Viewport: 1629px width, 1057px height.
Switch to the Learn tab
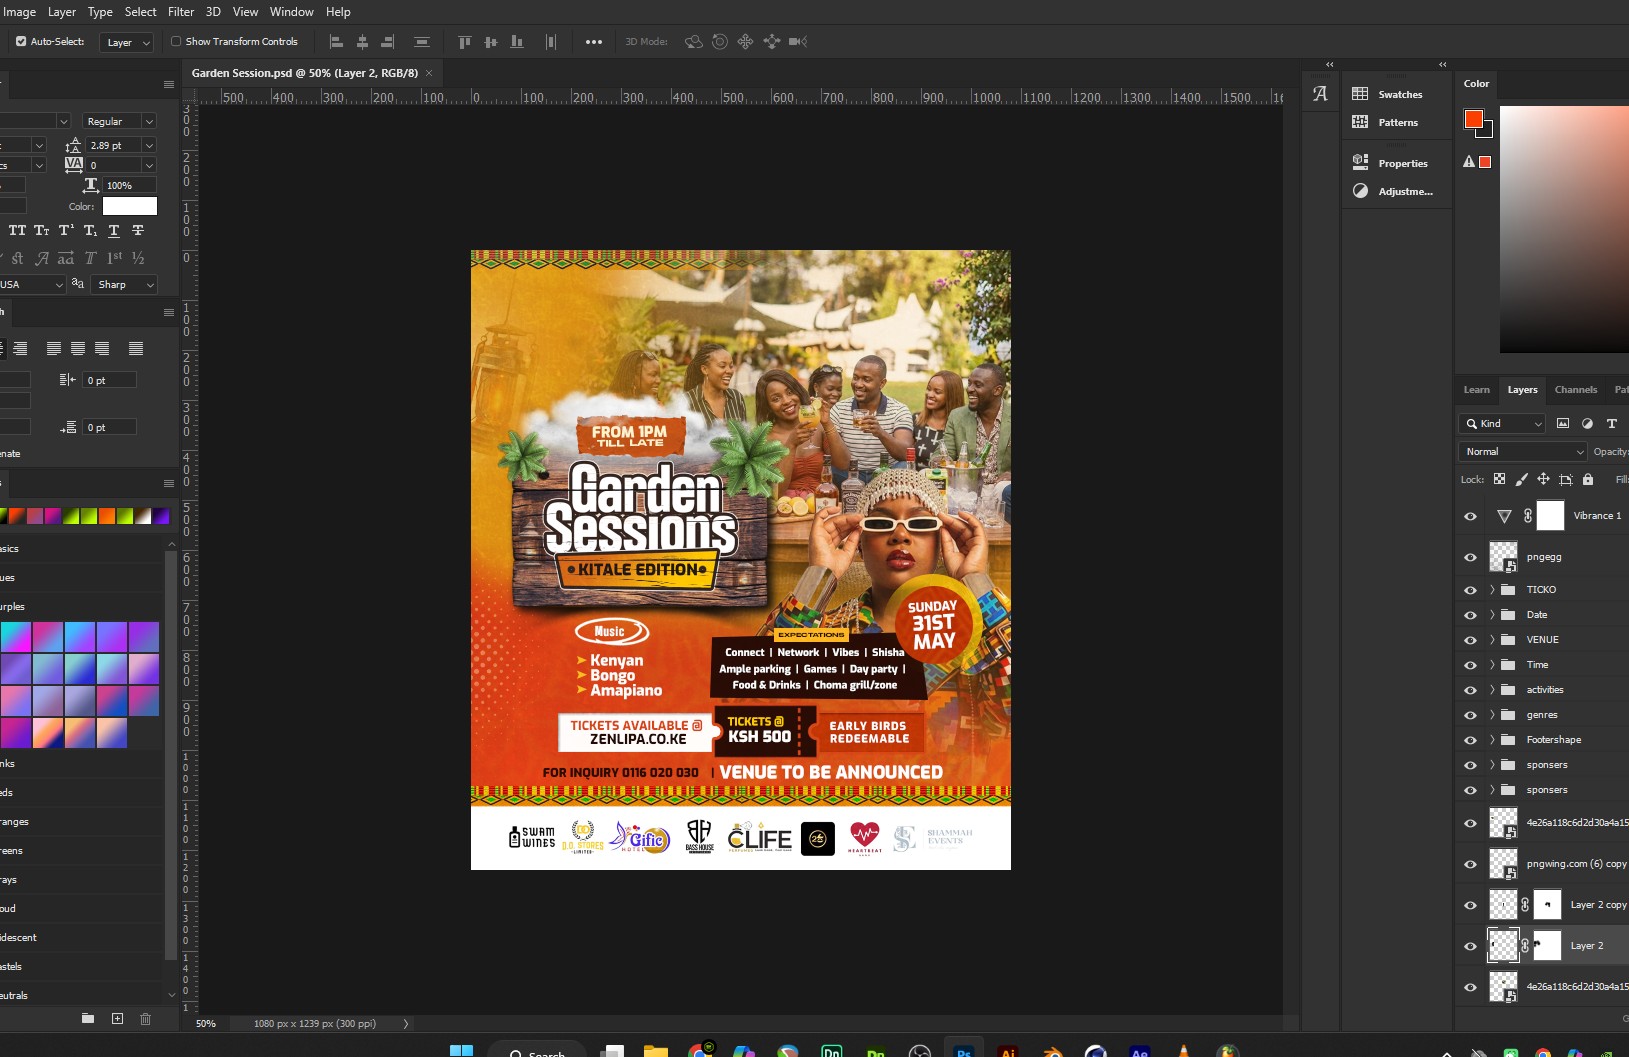click(x=1476, y=390)
